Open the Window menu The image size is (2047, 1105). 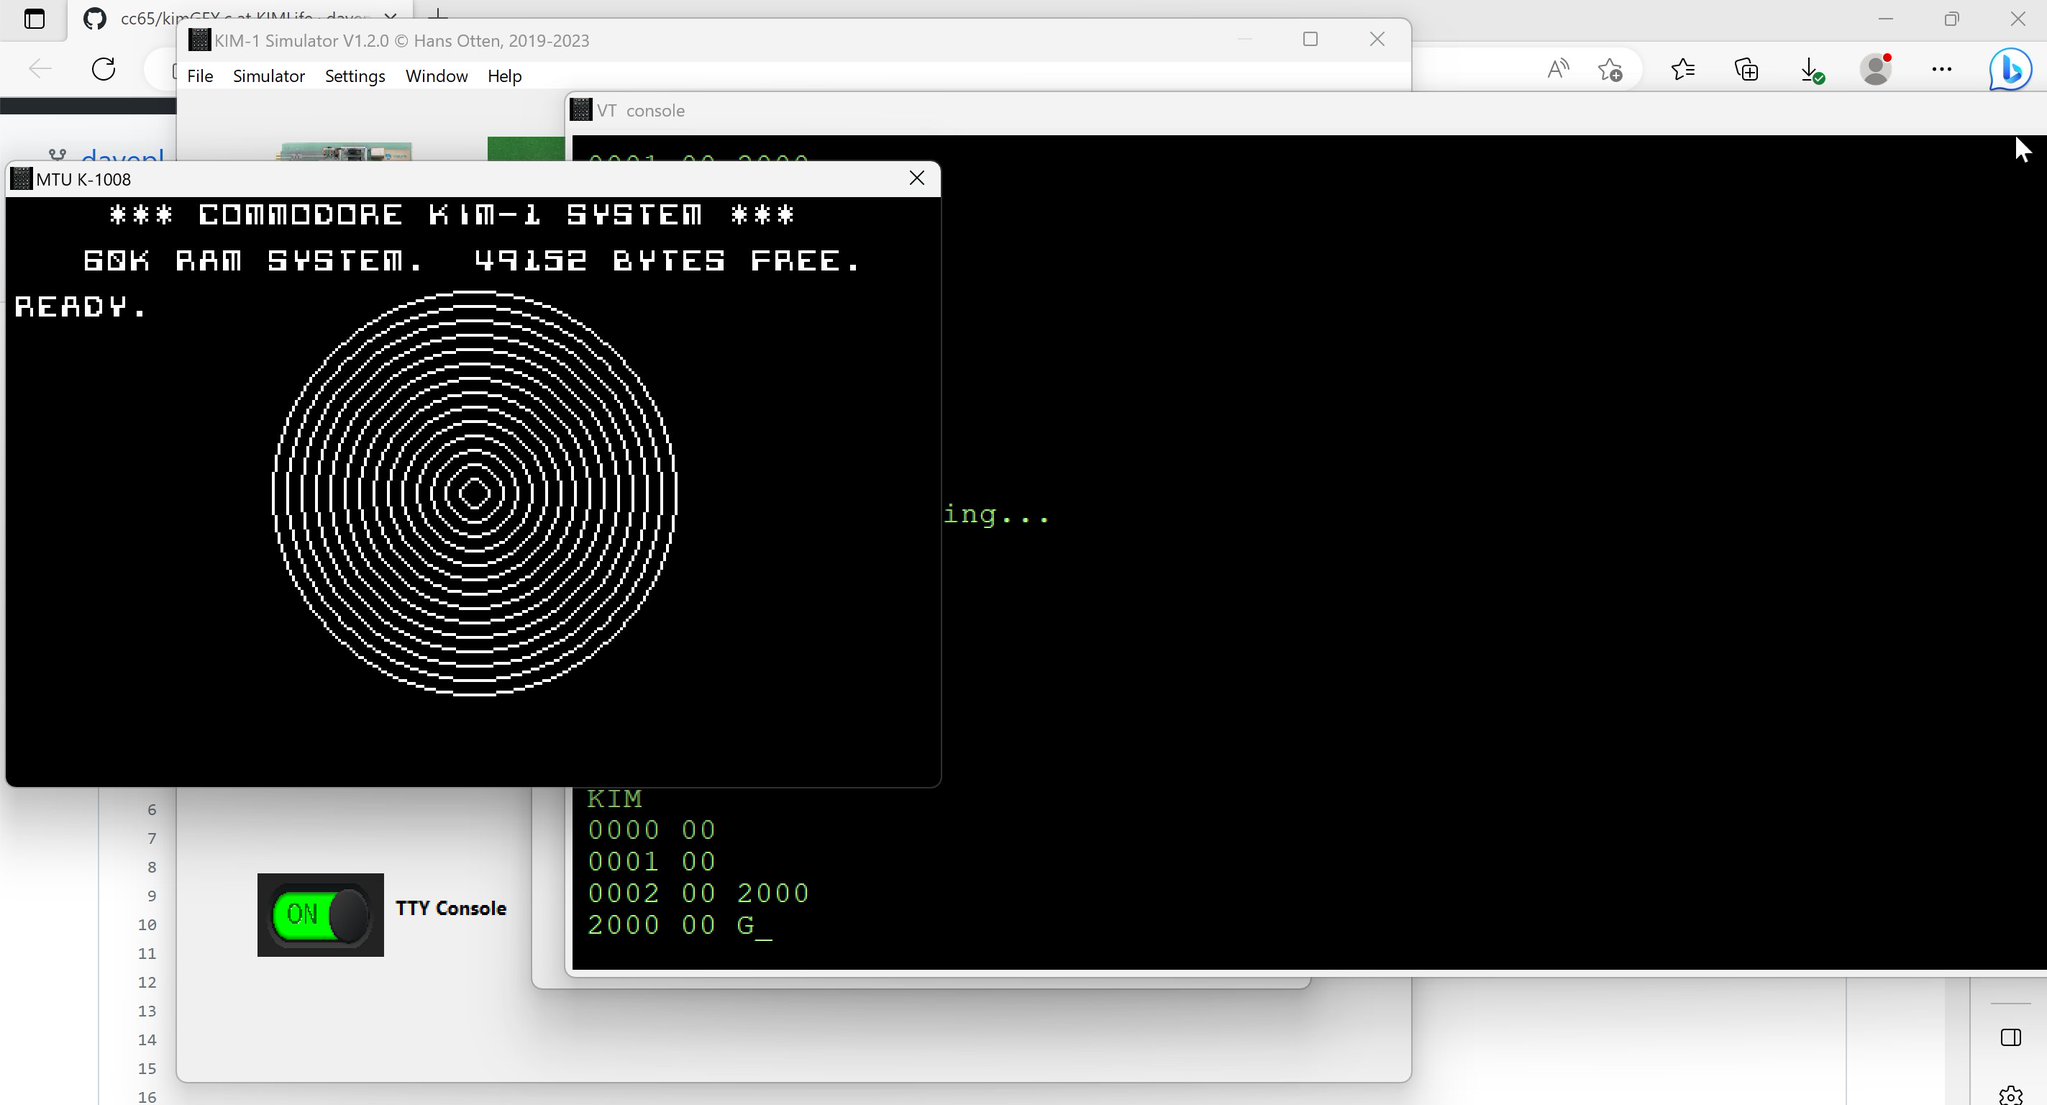pyautogui.click(x=436, y=76)
